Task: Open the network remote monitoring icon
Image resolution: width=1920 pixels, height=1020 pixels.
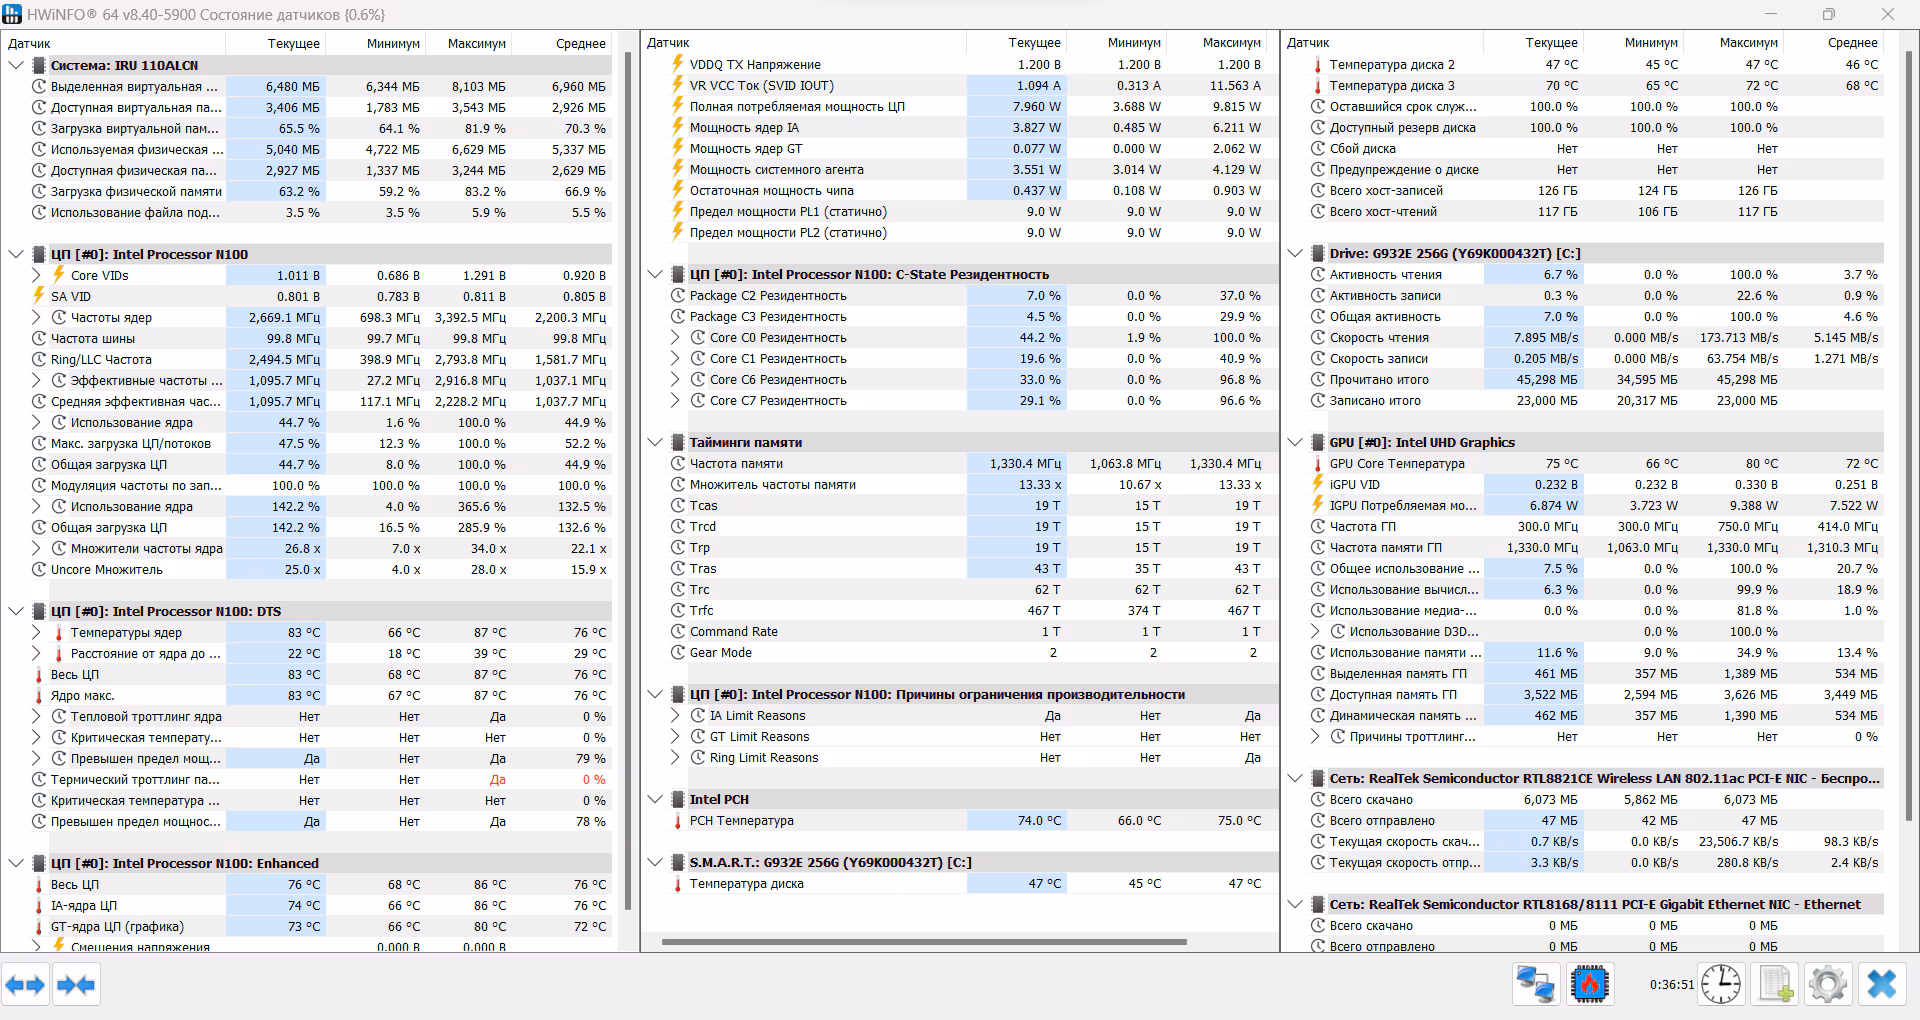Action: coord(1535,985)
